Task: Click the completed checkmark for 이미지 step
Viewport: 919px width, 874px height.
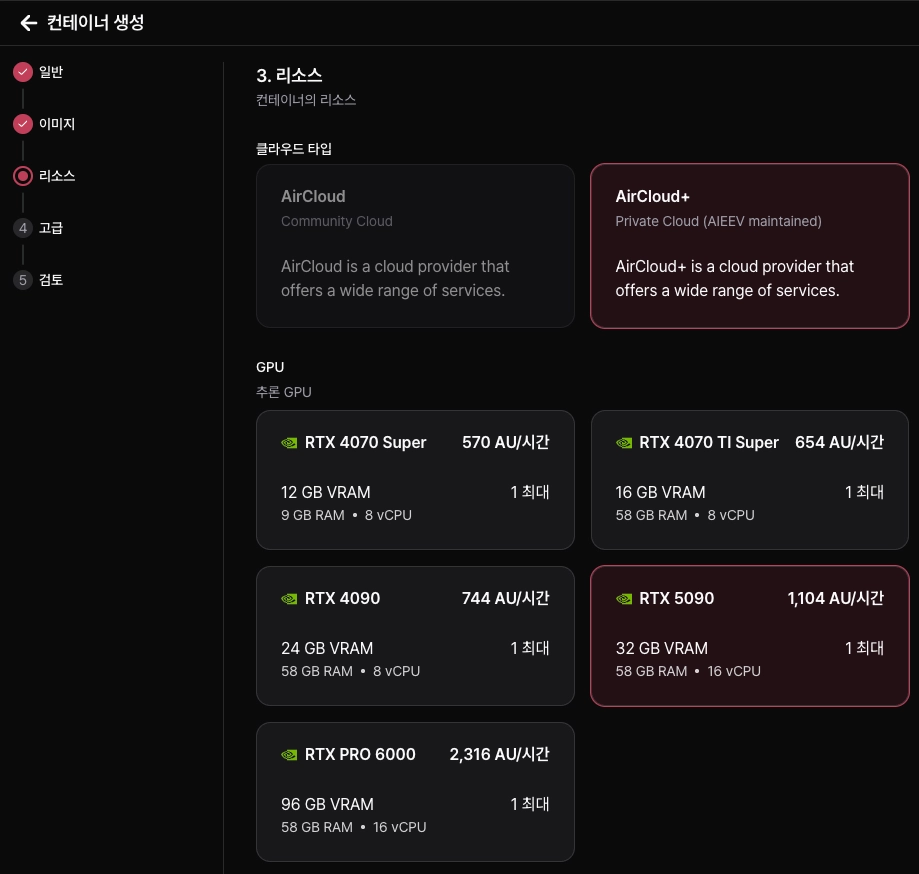Action: point(23,124)
